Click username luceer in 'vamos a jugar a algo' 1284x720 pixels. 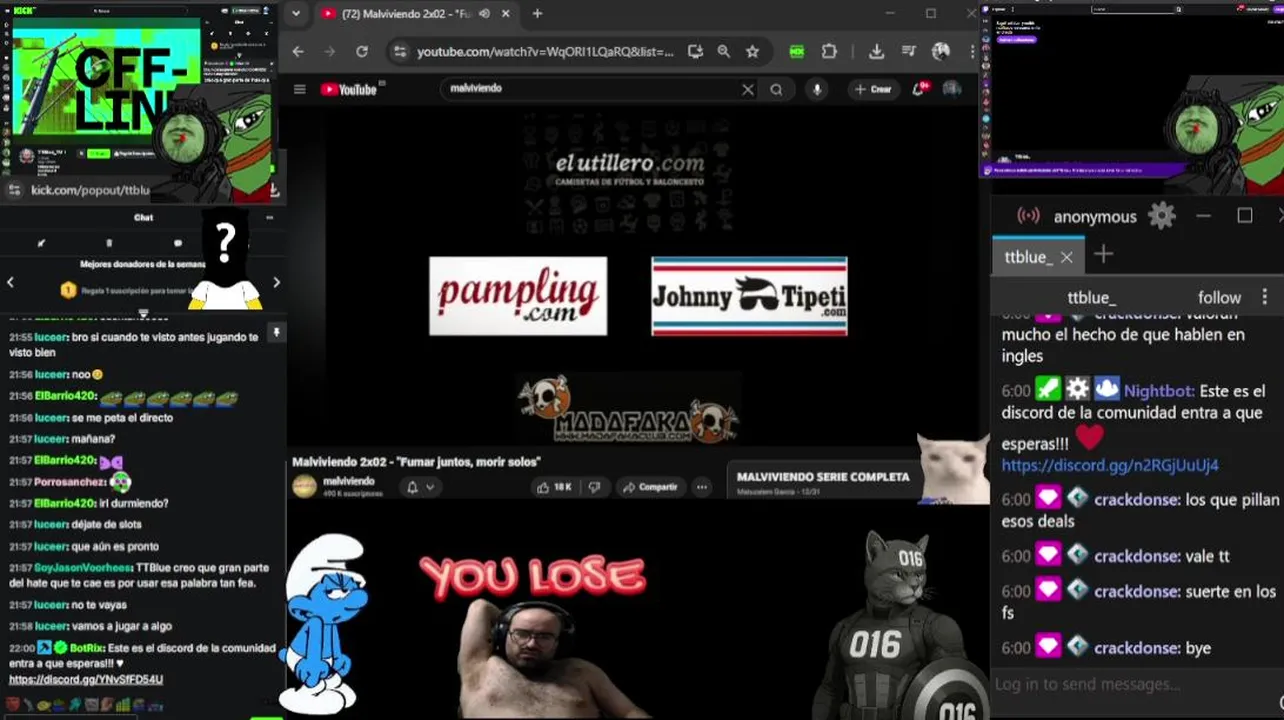pyautogui.click(x=51, y=626)
